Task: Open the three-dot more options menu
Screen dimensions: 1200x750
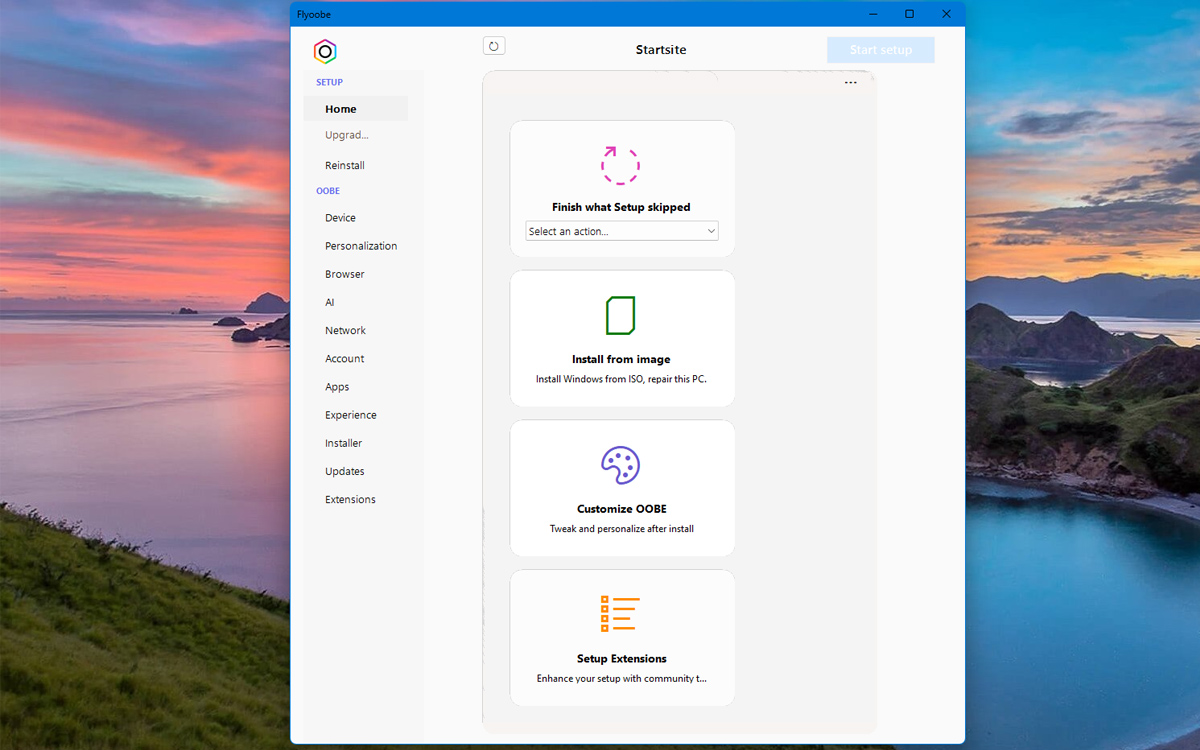Action: pyautogui.click(x=850, y=83)
